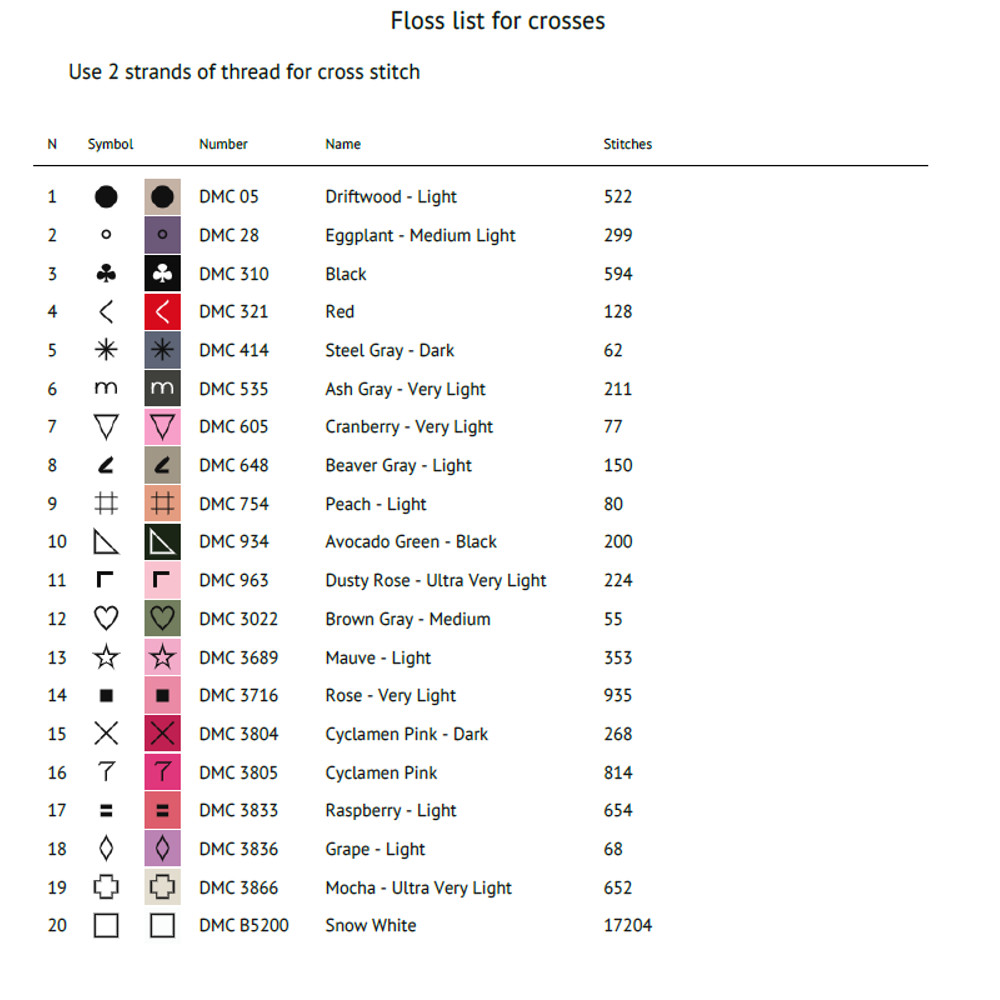
Task: Select the black DMC 310 color swatch
Action: coord(162,274)
